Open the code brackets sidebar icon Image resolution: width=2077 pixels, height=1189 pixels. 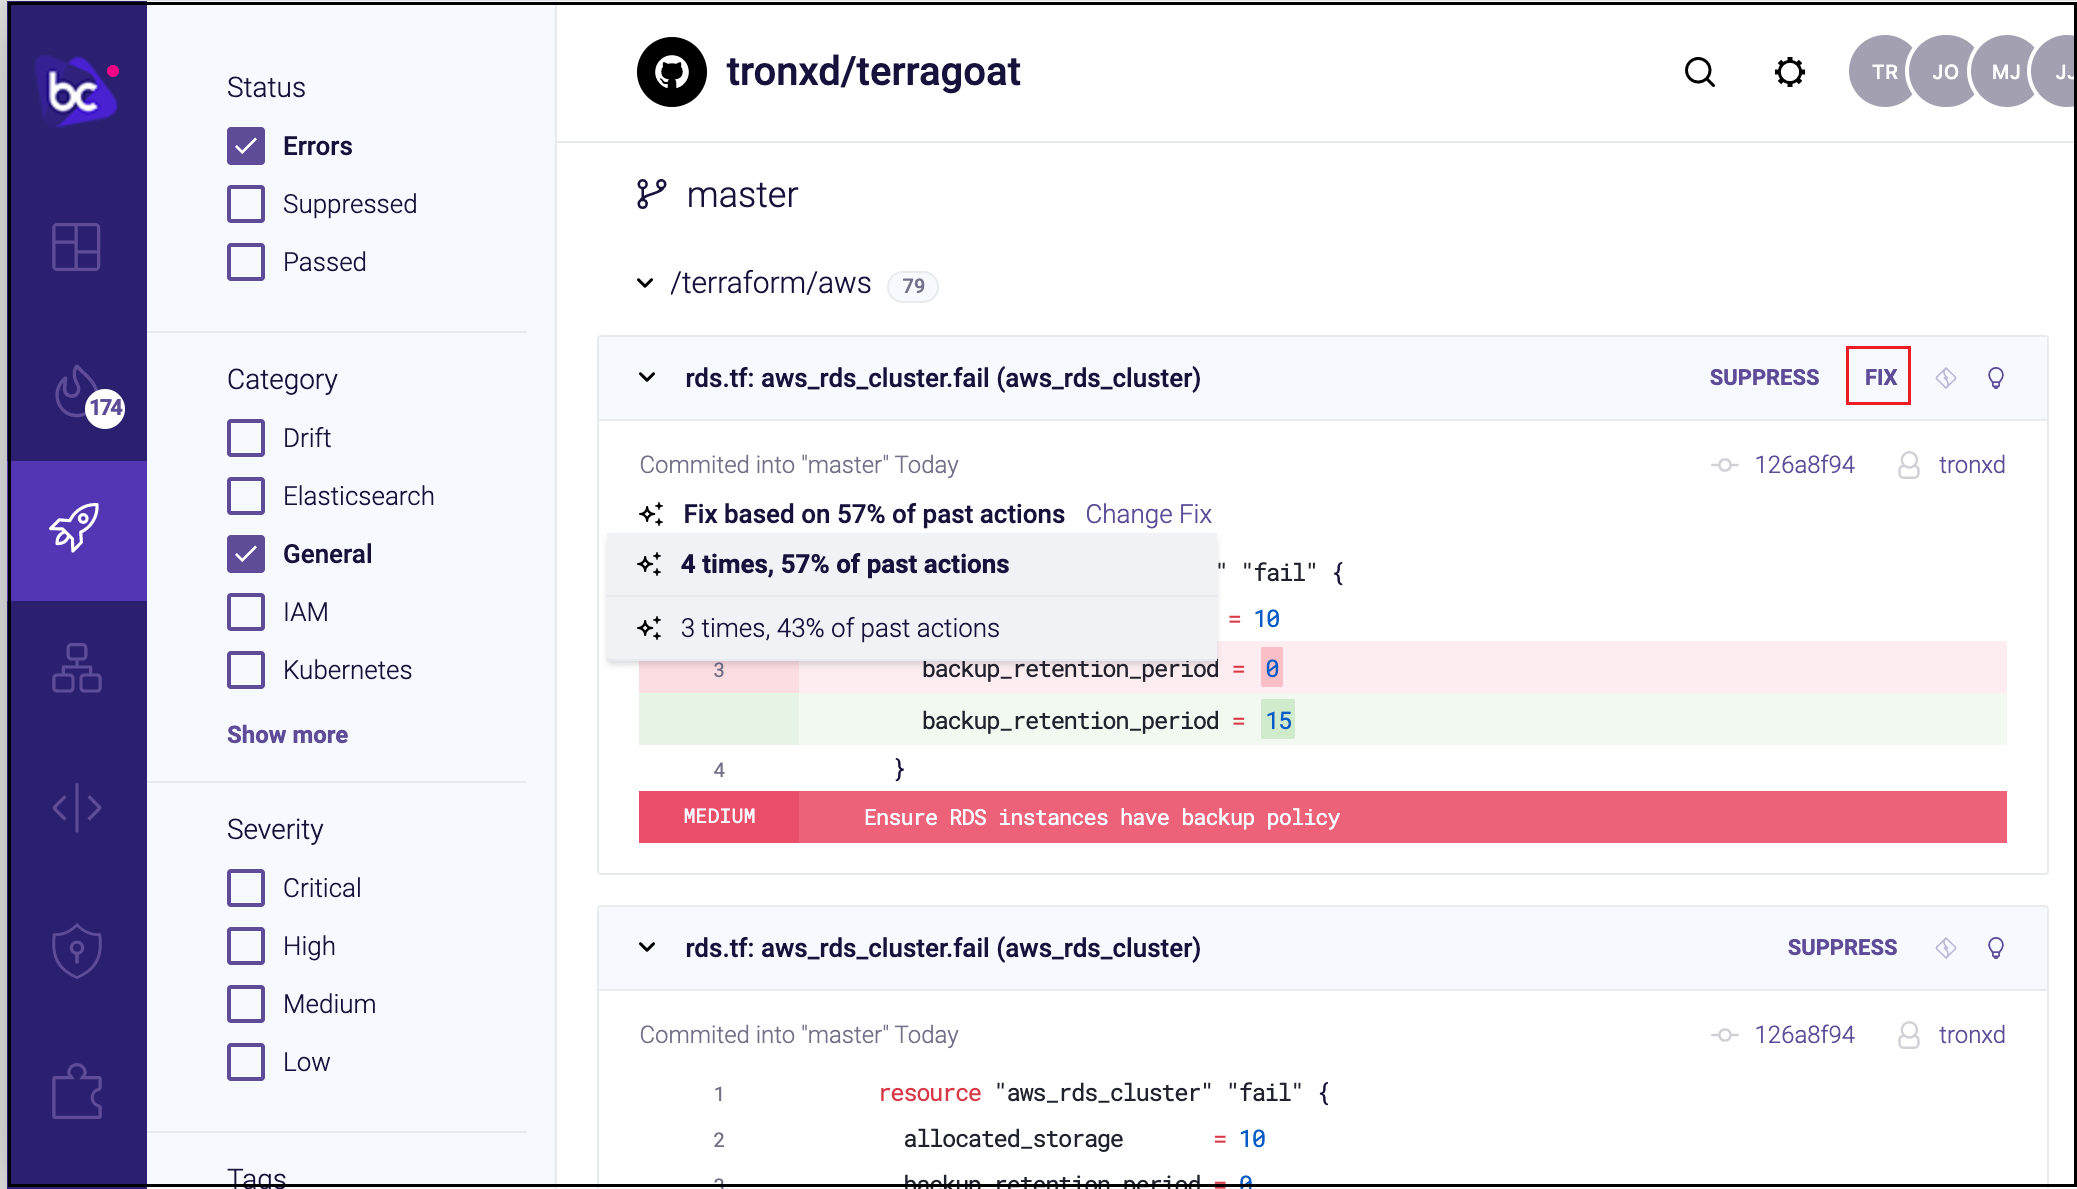tap(76, 807)
